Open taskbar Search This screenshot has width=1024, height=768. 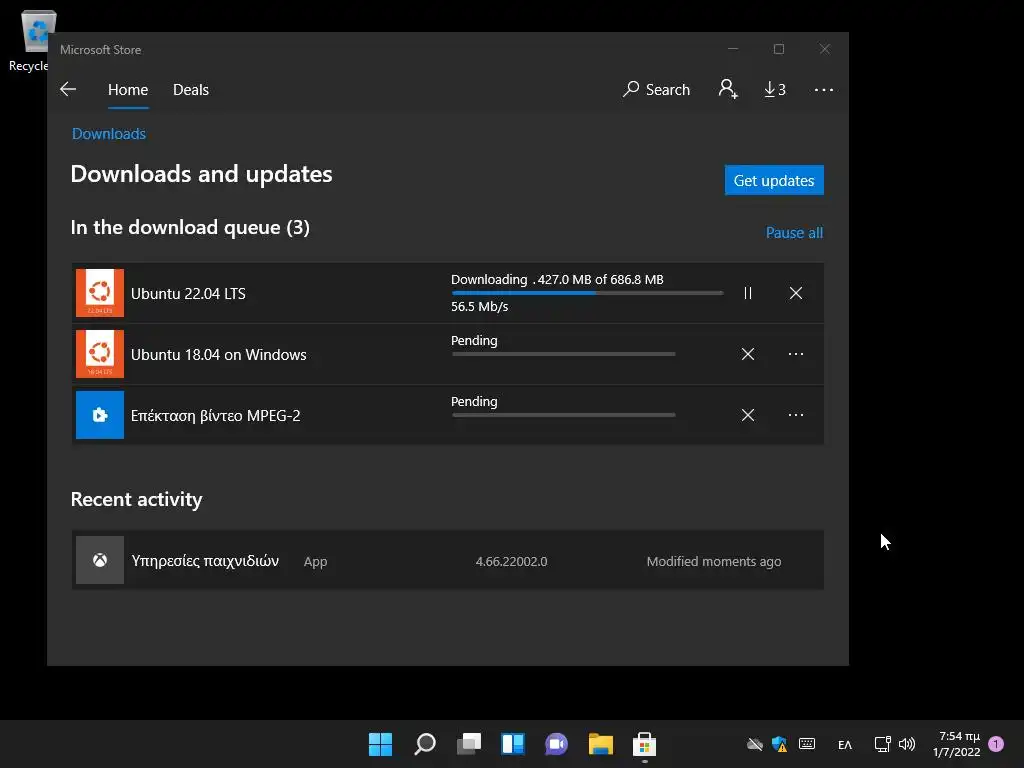[425, 744]
